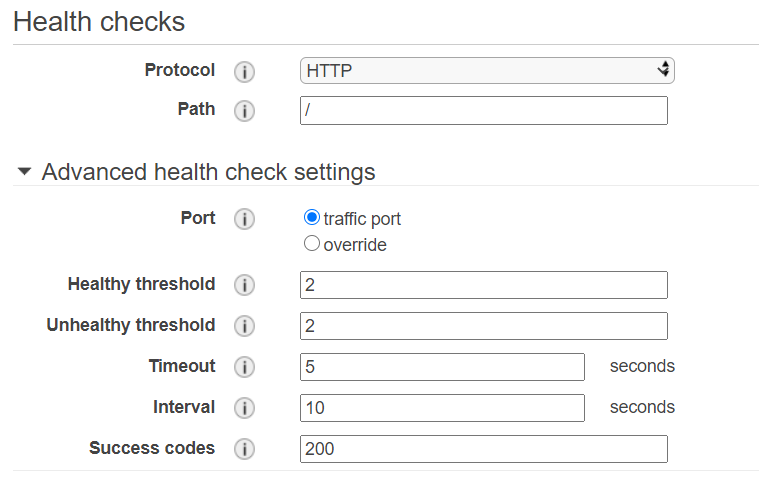Screen dimensions: 759x493
Task: Click the Advanced health check settings heading
Action: click(208, 172)
